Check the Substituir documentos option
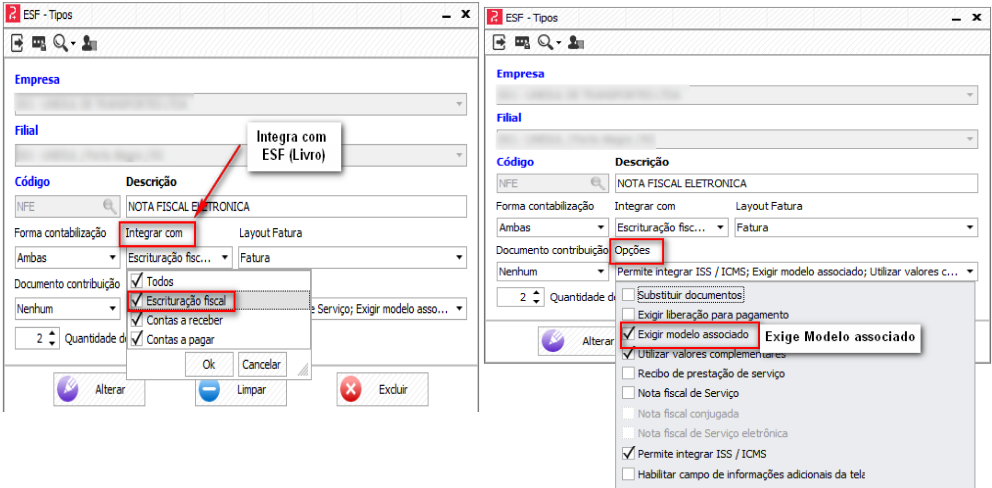 tap(628, 294)
